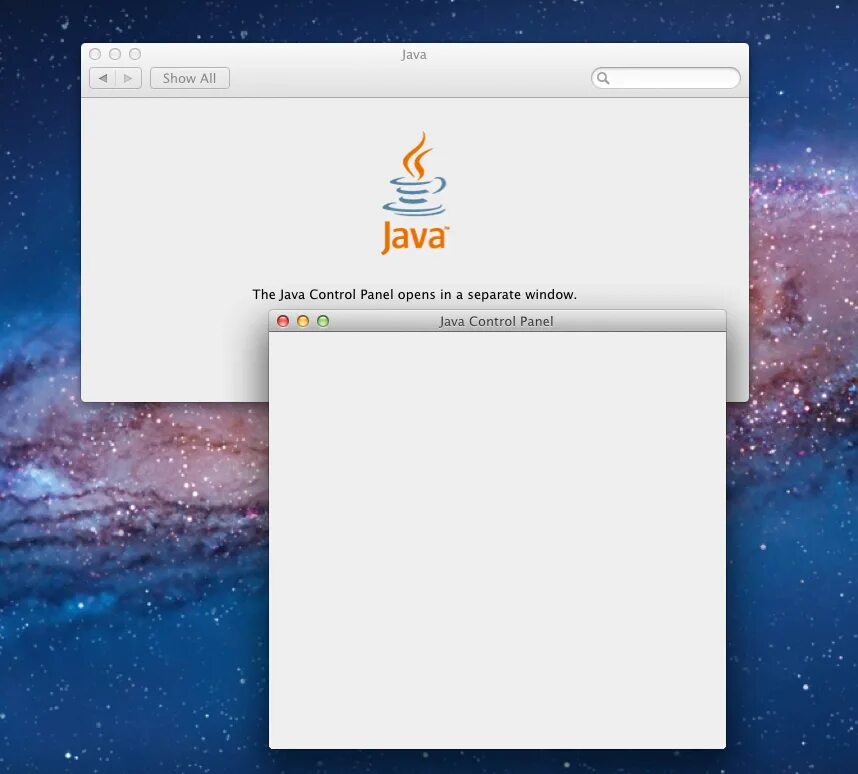858x774 pixels.
Task: Zoom the Java Control Panel with green button
Action: [x=323, y=321]
